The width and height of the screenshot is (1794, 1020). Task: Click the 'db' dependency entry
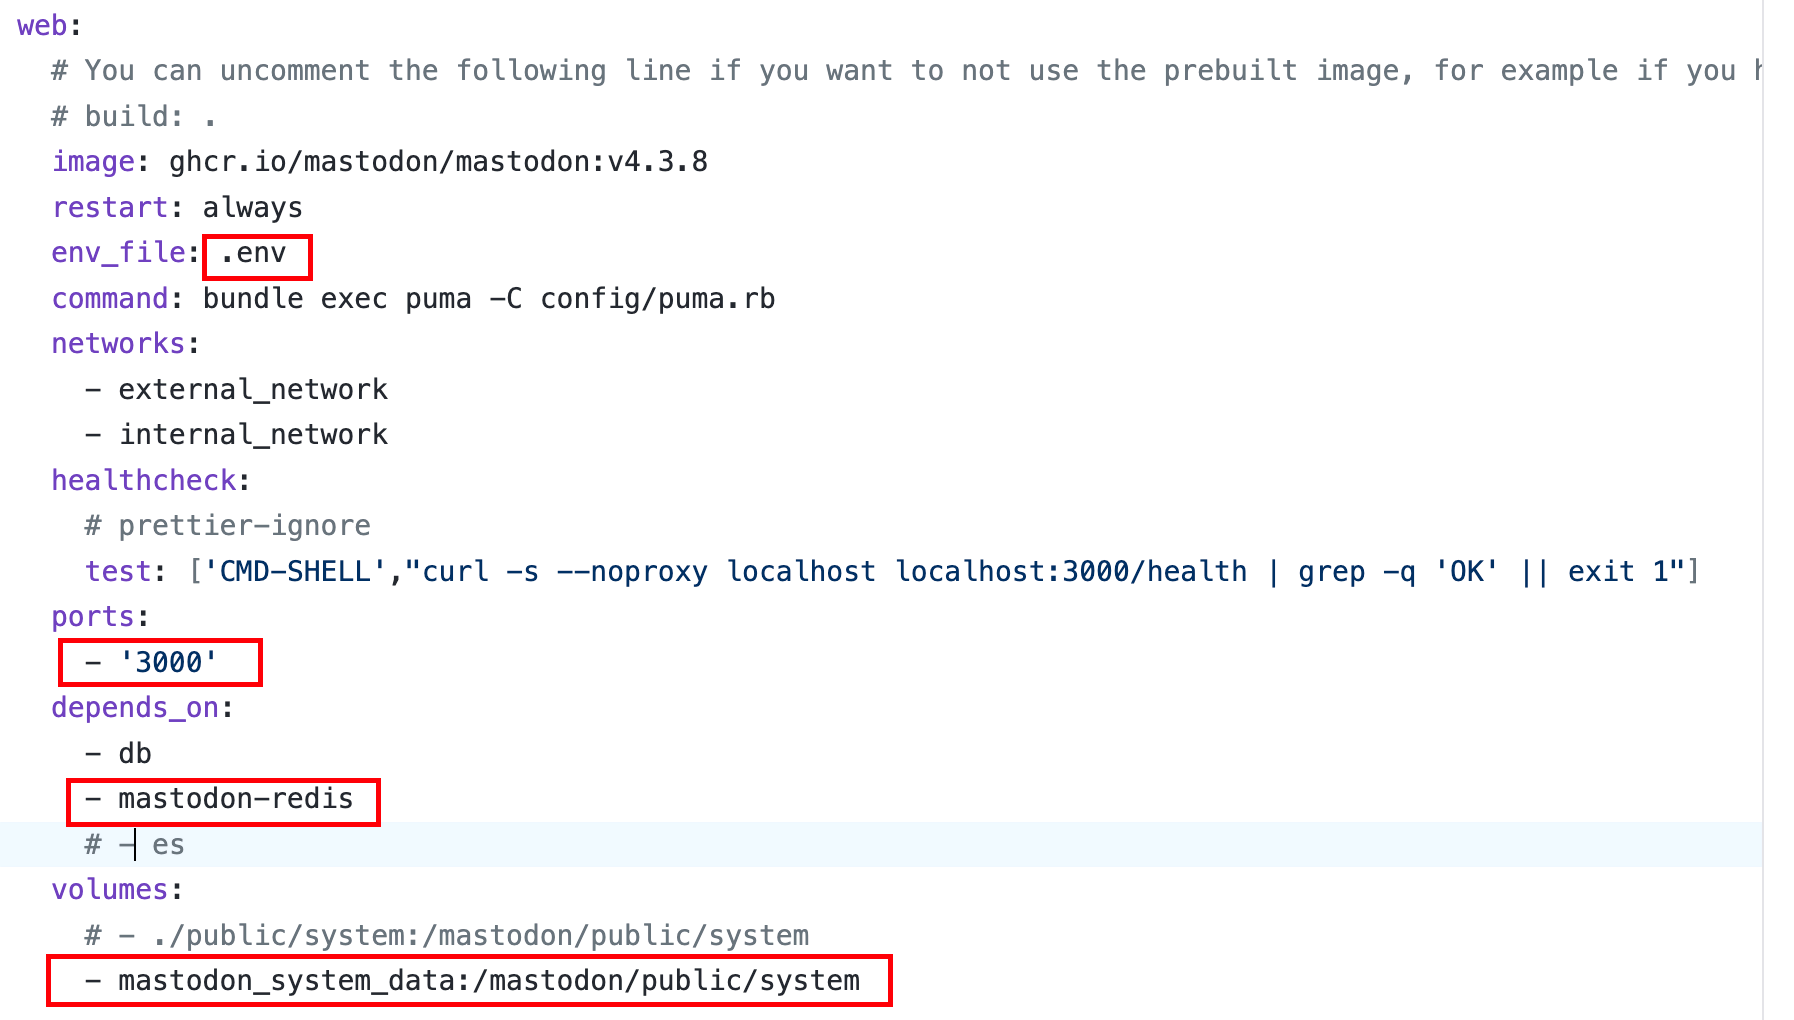[135, 753]
